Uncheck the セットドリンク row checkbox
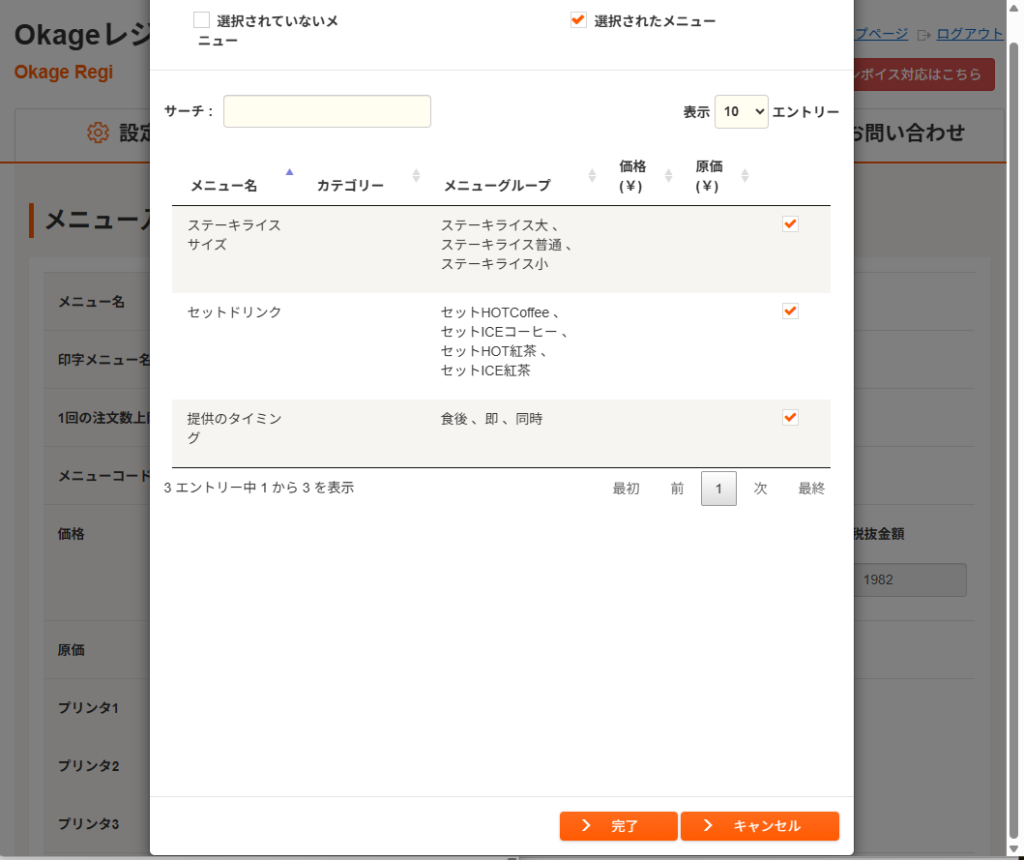1024x860 pixels. click(790, 311)
